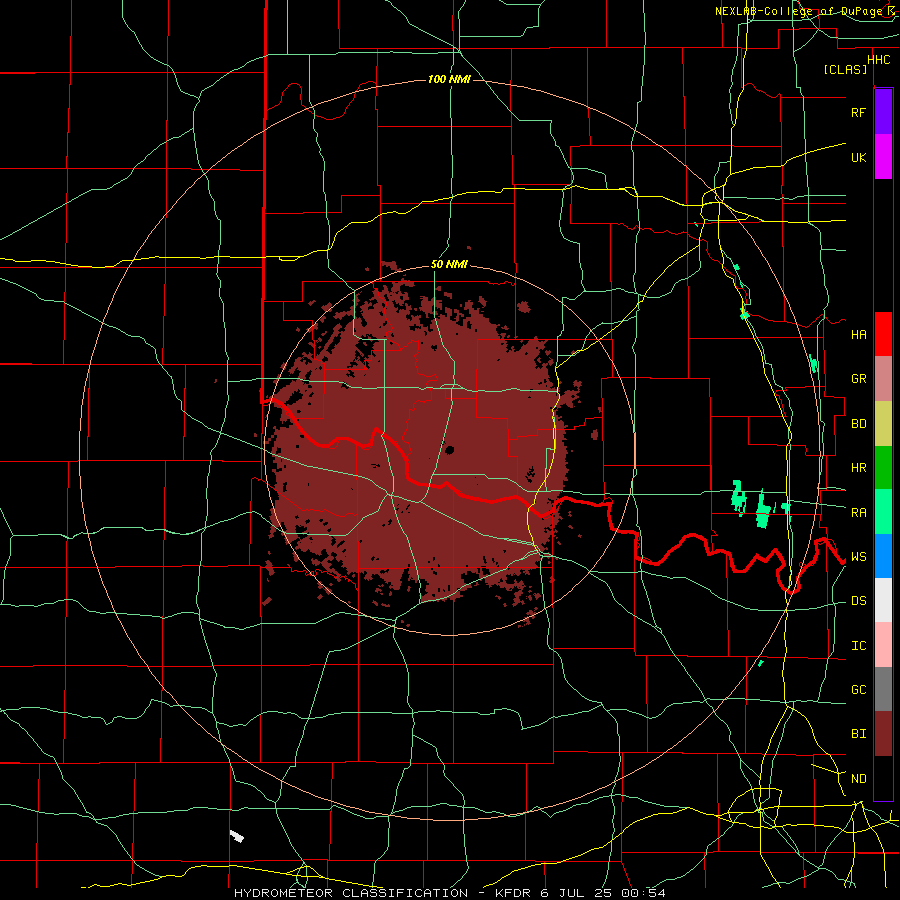
Task: Select the dusty pink GR graupel swatch
Action: pos(883,379)
